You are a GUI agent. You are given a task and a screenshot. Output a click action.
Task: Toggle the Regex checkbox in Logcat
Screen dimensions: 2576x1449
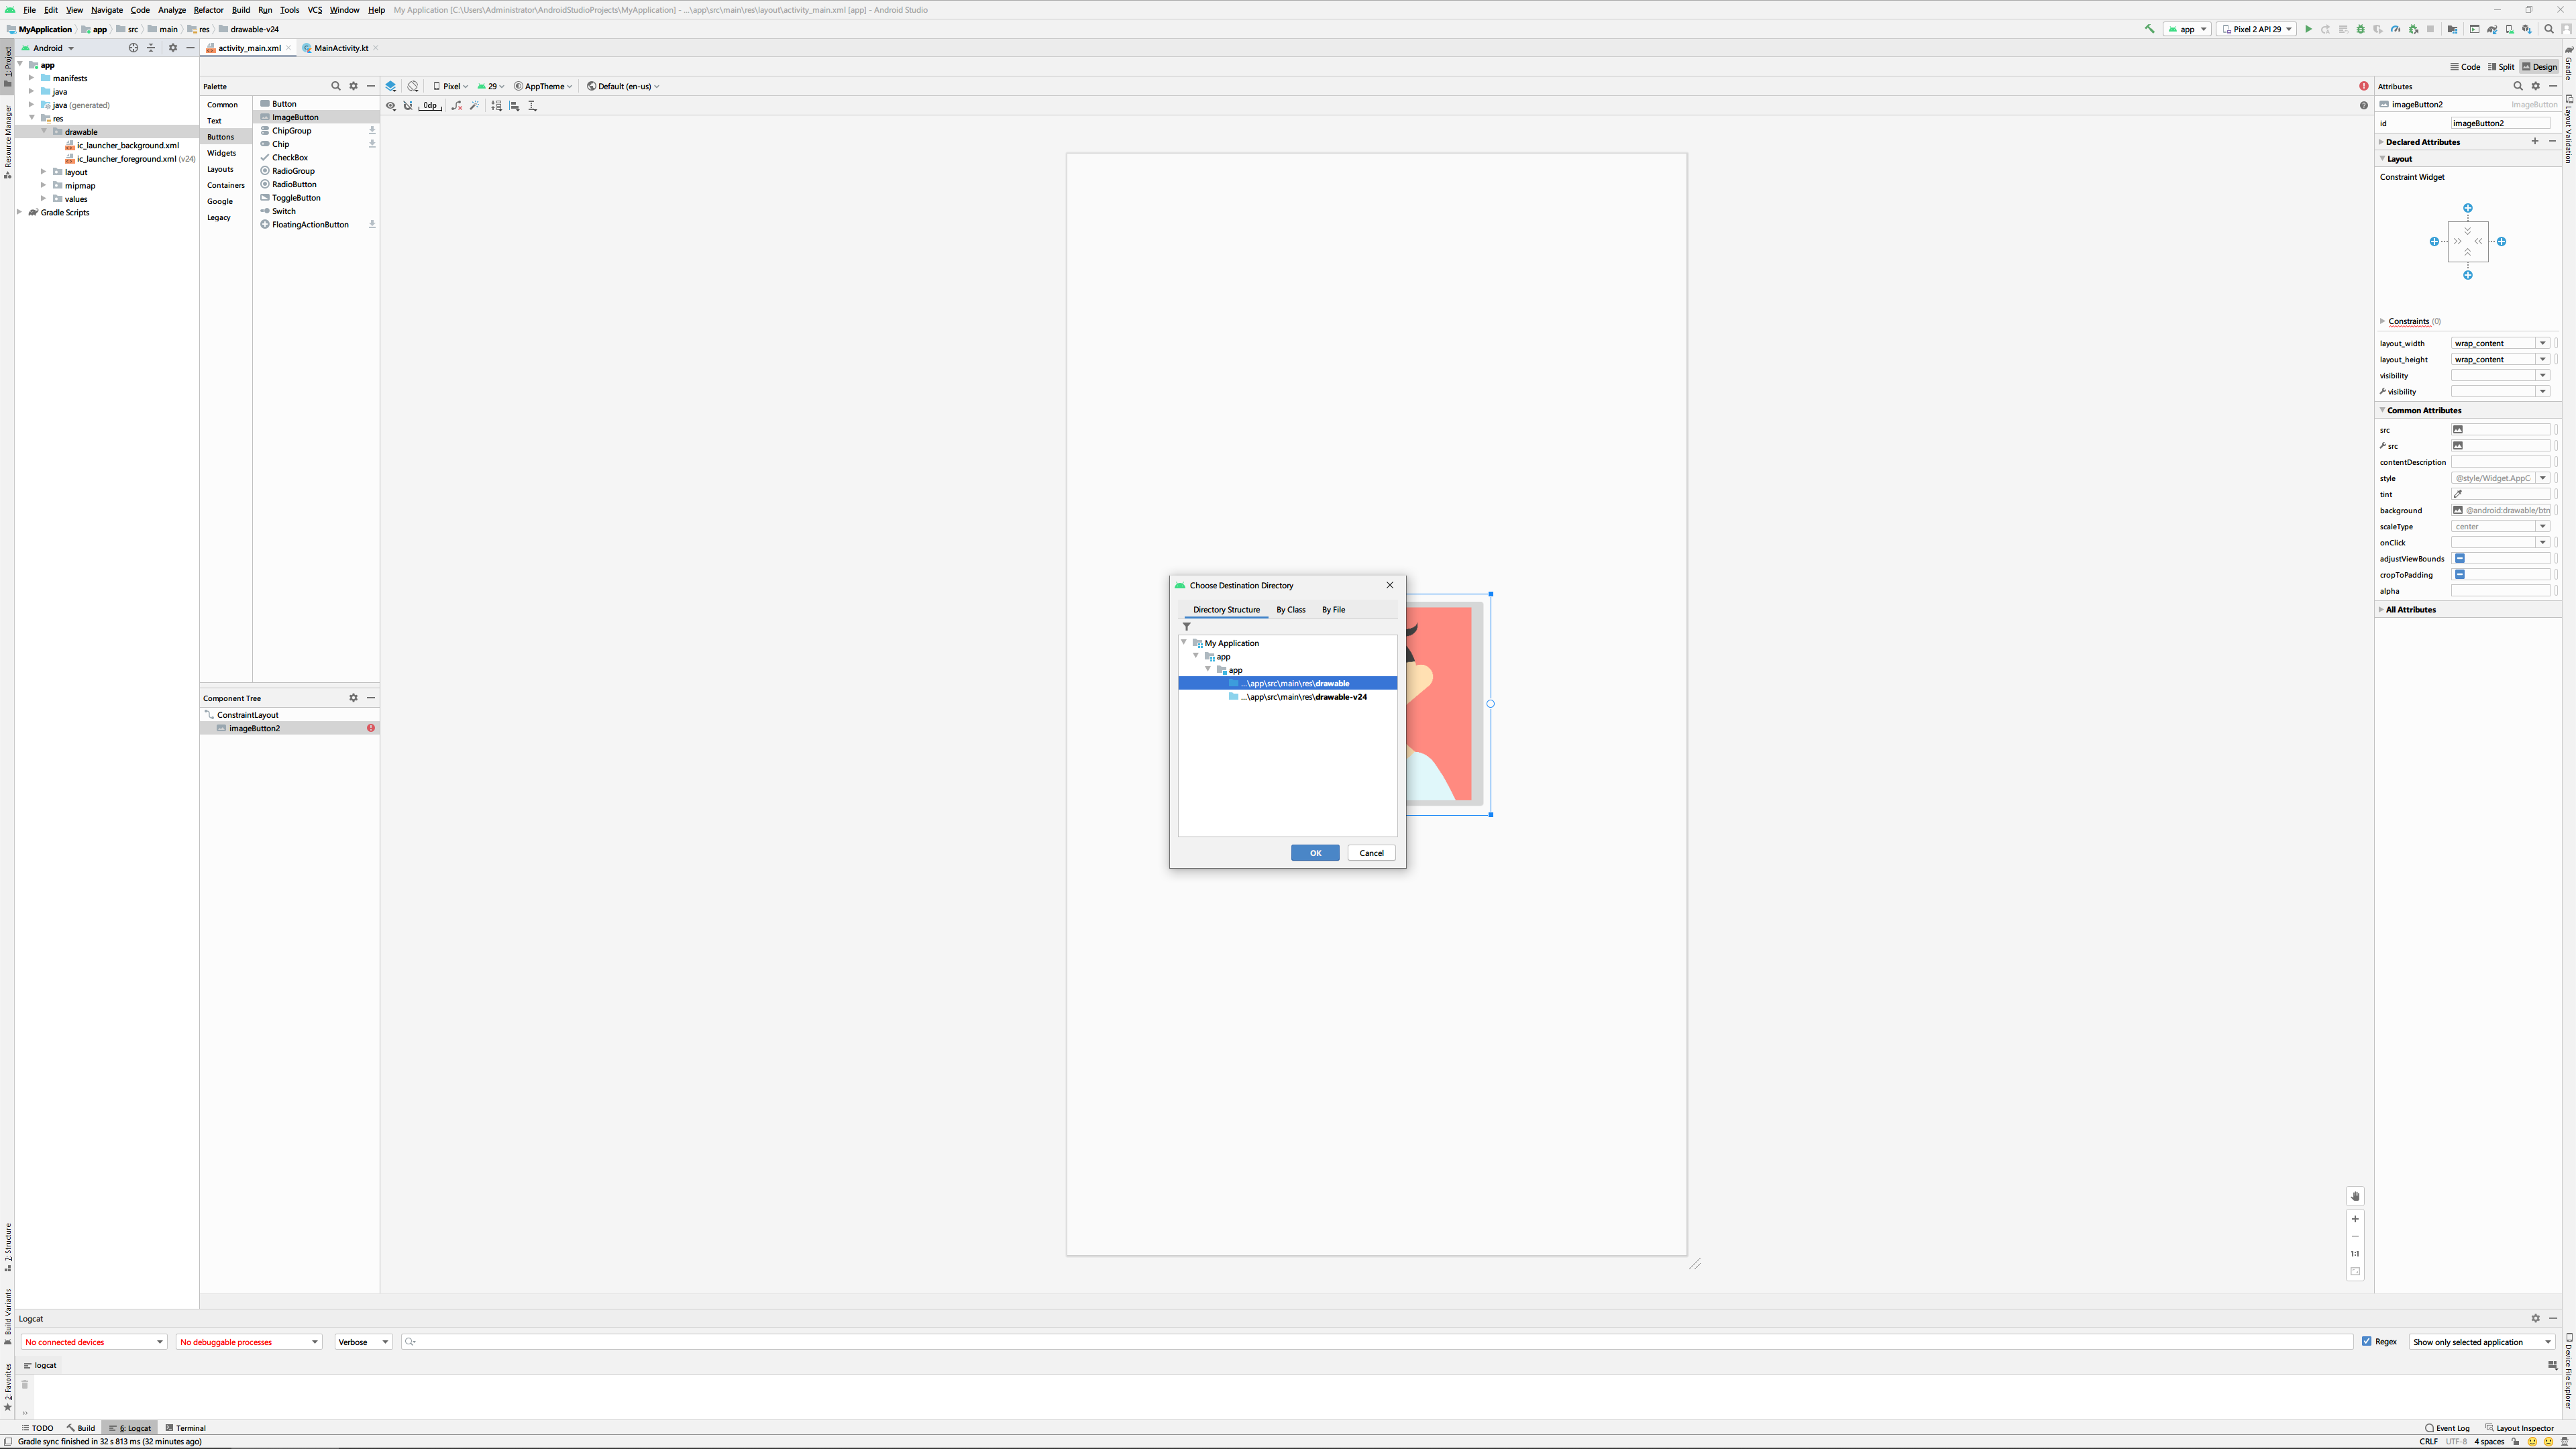tap(2367, 1341)
